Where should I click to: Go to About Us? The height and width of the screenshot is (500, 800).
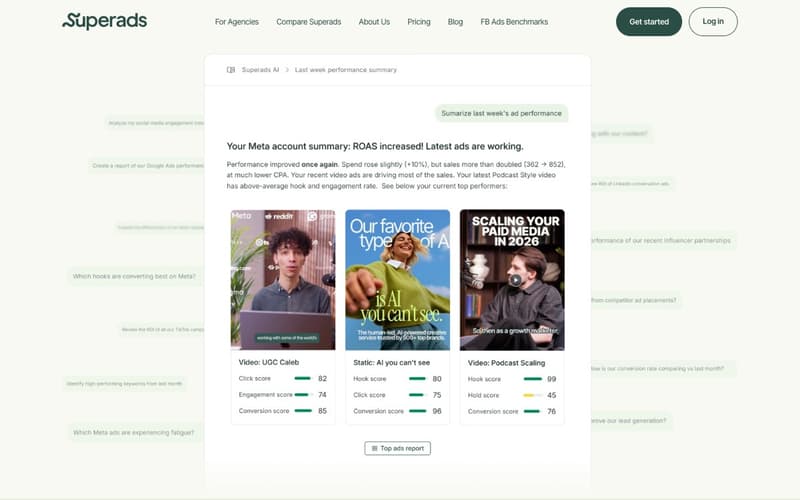(374, 22)
